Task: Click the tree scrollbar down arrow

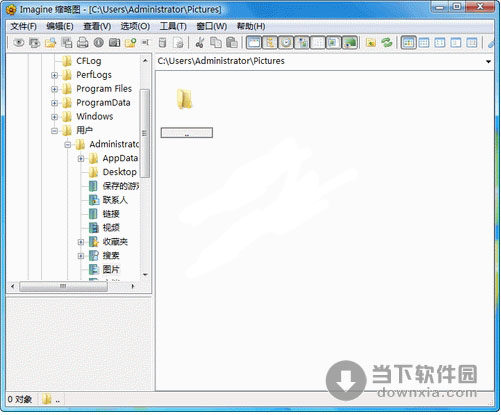Action: tap(145, 275)
